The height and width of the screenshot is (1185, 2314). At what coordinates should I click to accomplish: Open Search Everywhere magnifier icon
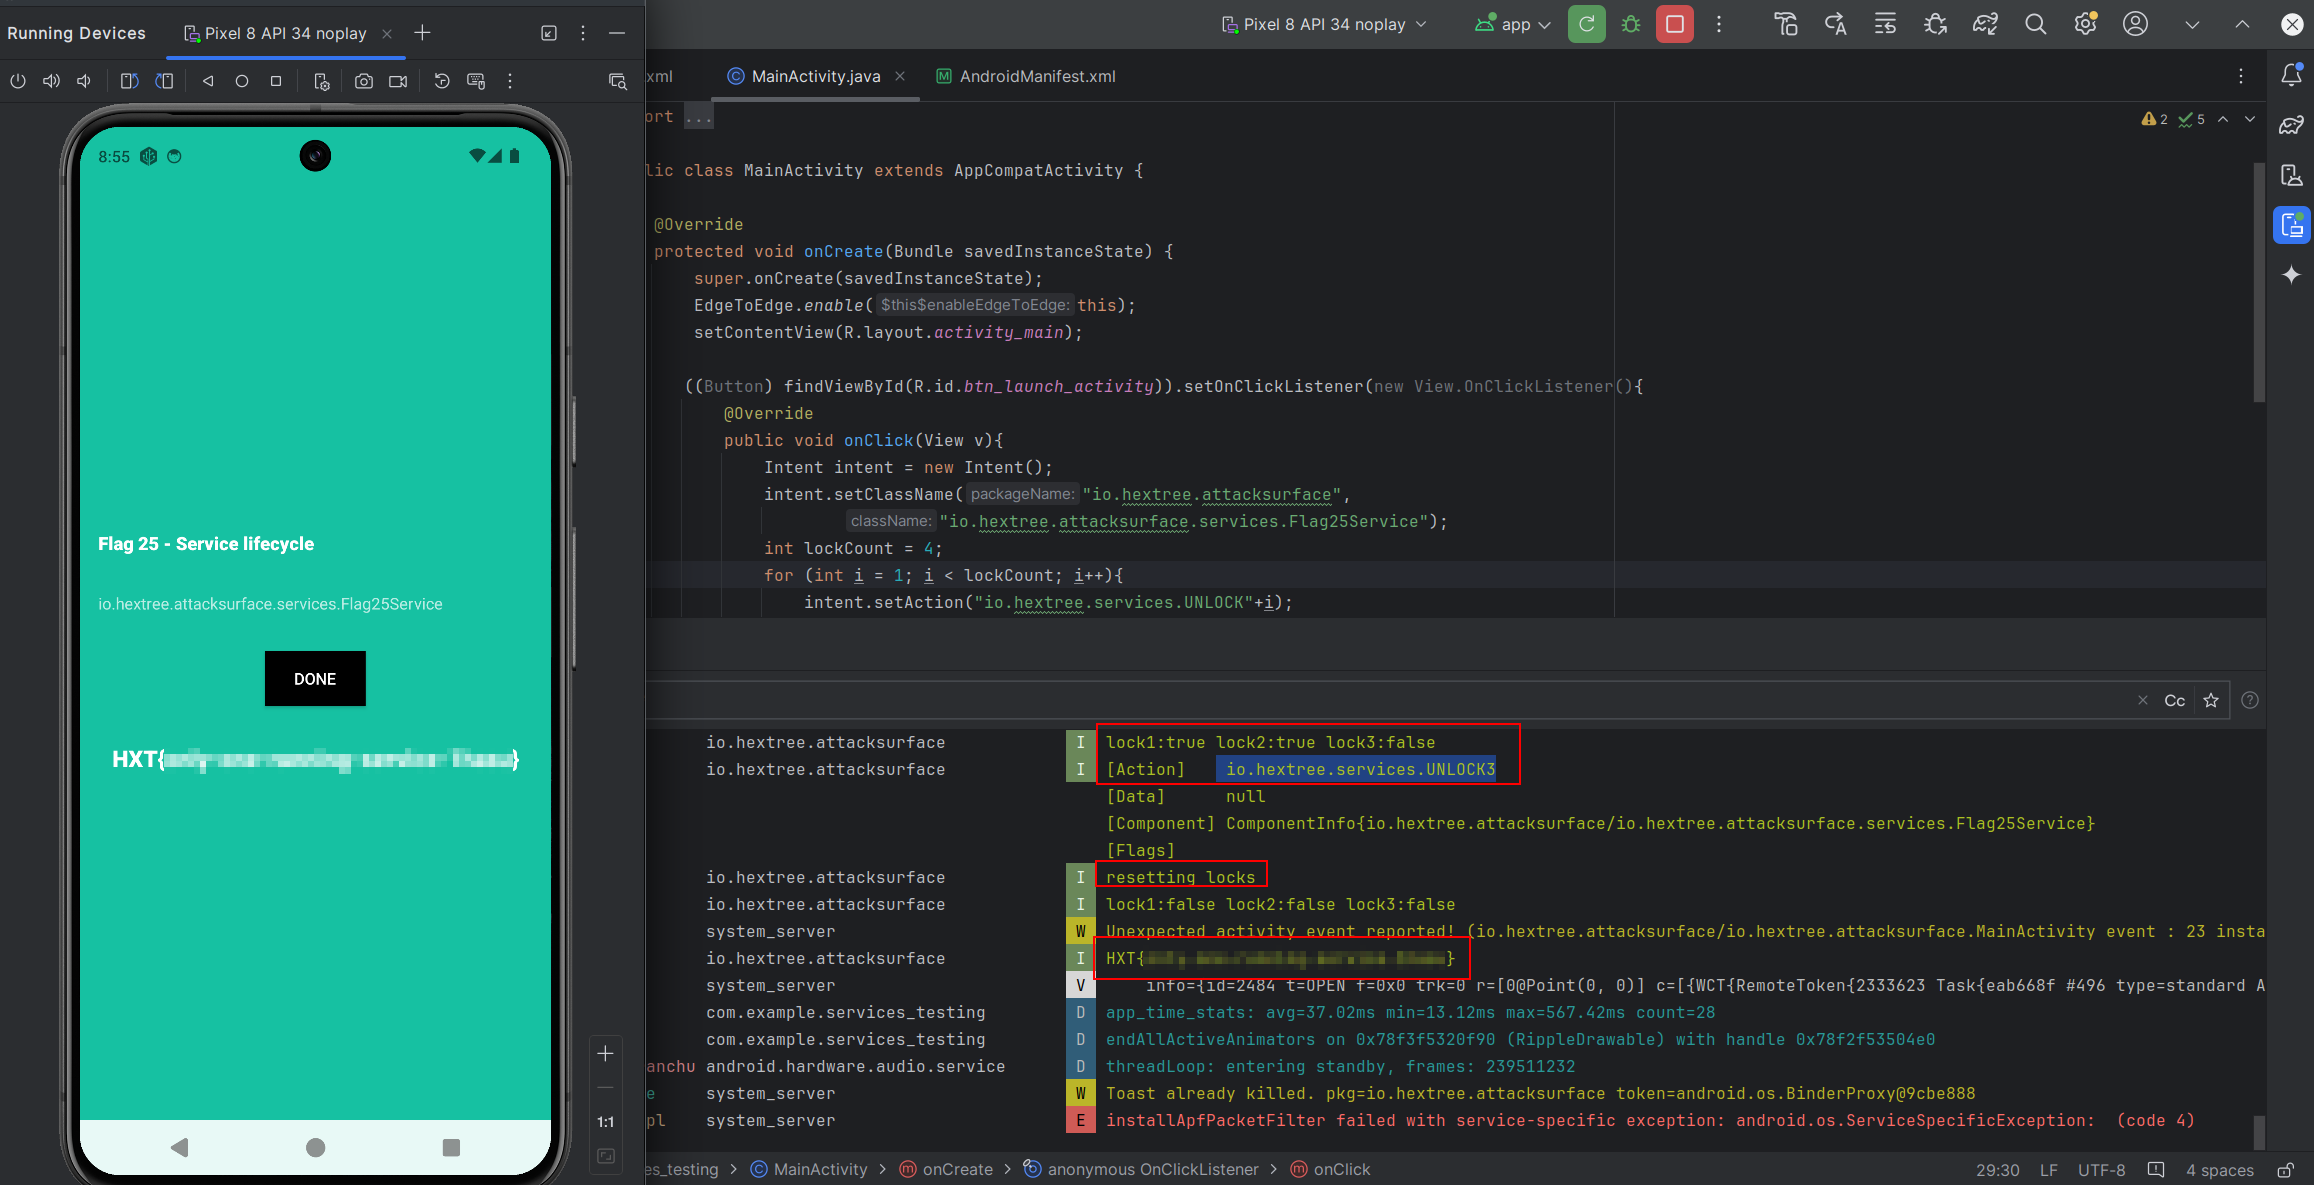(x=2035, y=24)
